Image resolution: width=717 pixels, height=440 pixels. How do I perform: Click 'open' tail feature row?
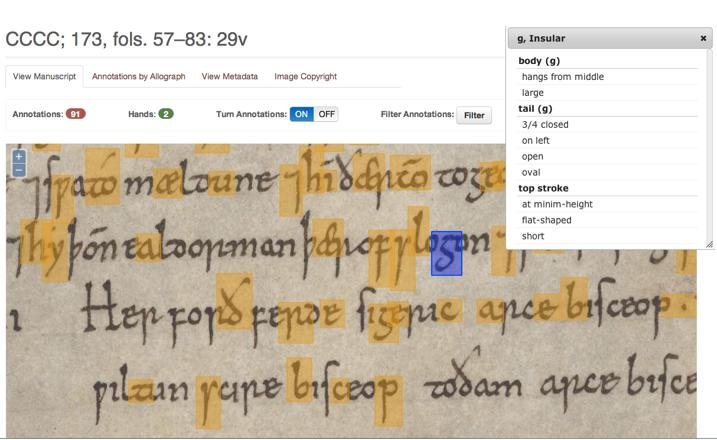(607, 156)
